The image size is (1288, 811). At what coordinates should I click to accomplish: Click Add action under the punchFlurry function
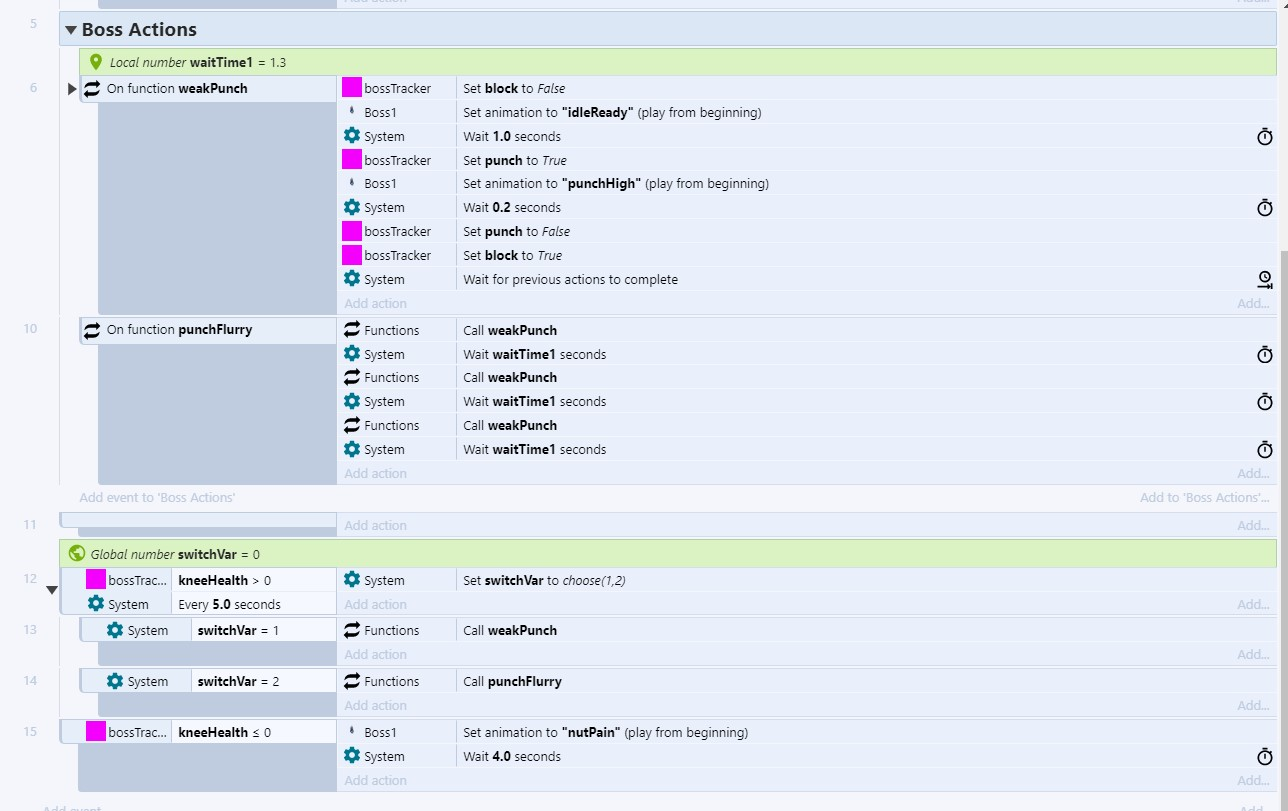point(375,474)
